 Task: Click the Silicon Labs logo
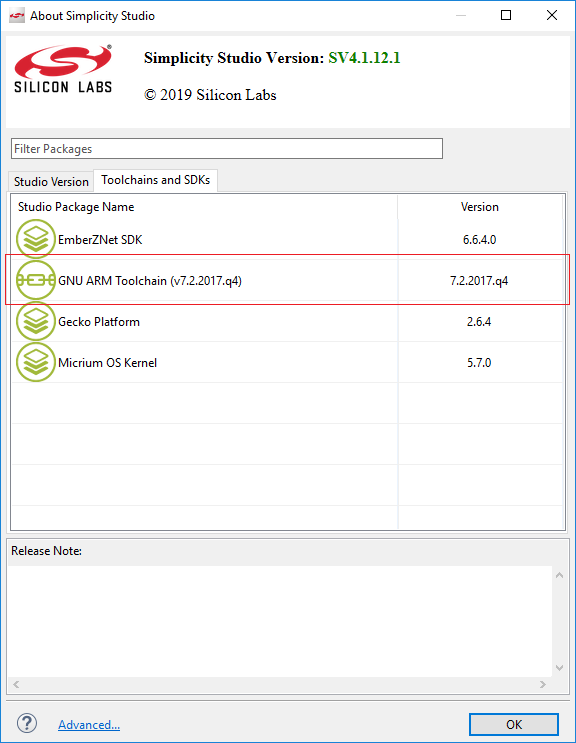[x=63, y=69]
